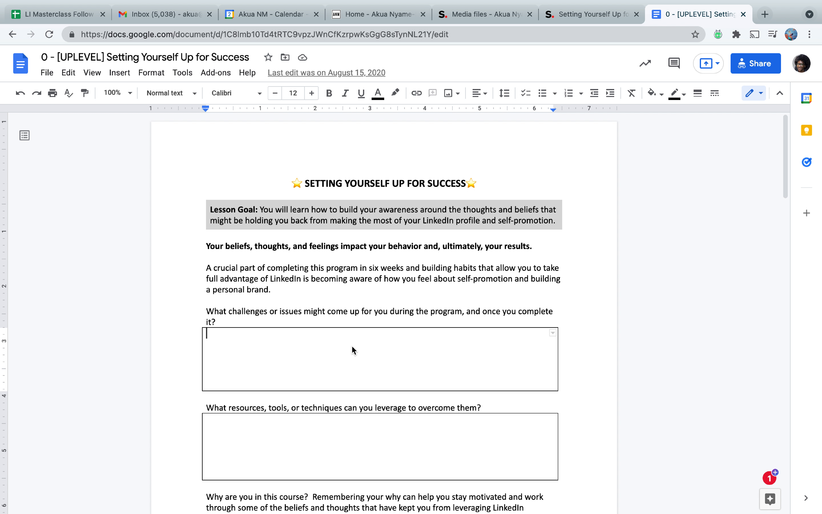Viewport: 822px width, 514px height.
Task: Decrease the font size
Action: (x=275, y=93)
